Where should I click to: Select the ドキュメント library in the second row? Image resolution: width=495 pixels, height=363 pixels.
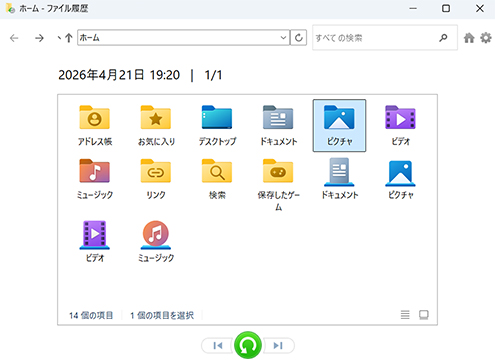click(x=339, y=179)
